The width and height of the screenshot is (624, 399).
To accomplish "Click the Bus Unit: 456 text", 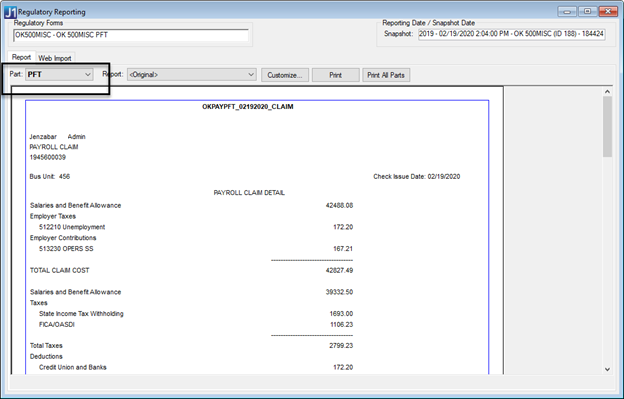I will point(50,176).
